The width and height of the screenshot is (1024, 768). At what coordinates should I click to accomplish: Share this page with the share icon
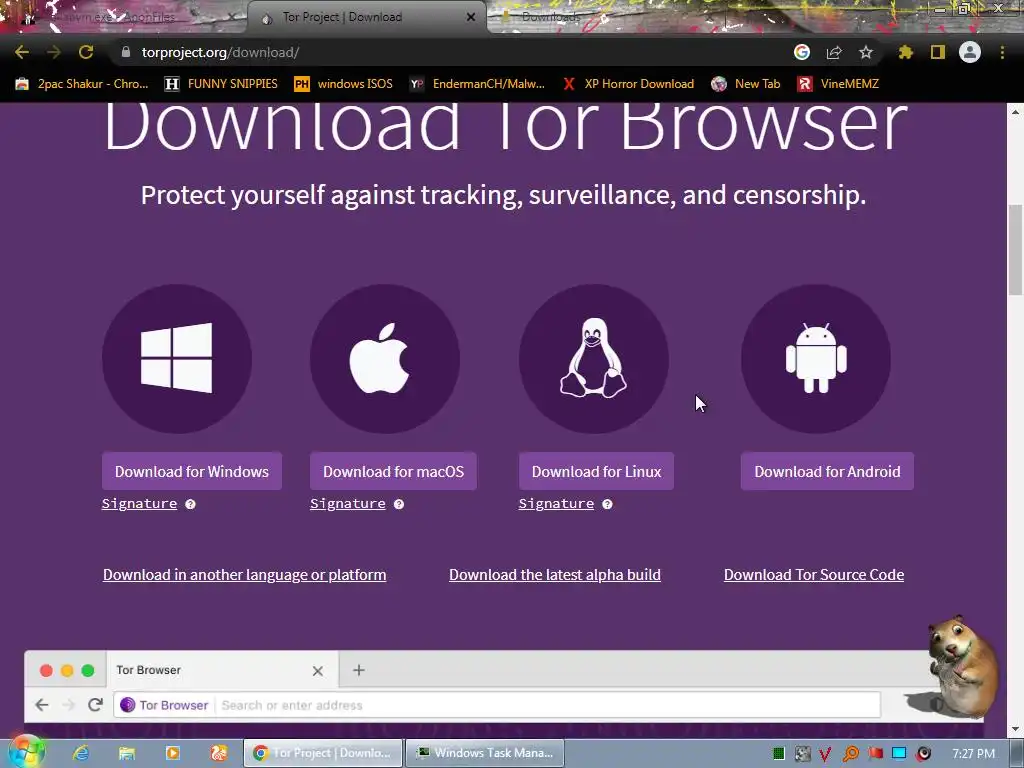(834, 52)
